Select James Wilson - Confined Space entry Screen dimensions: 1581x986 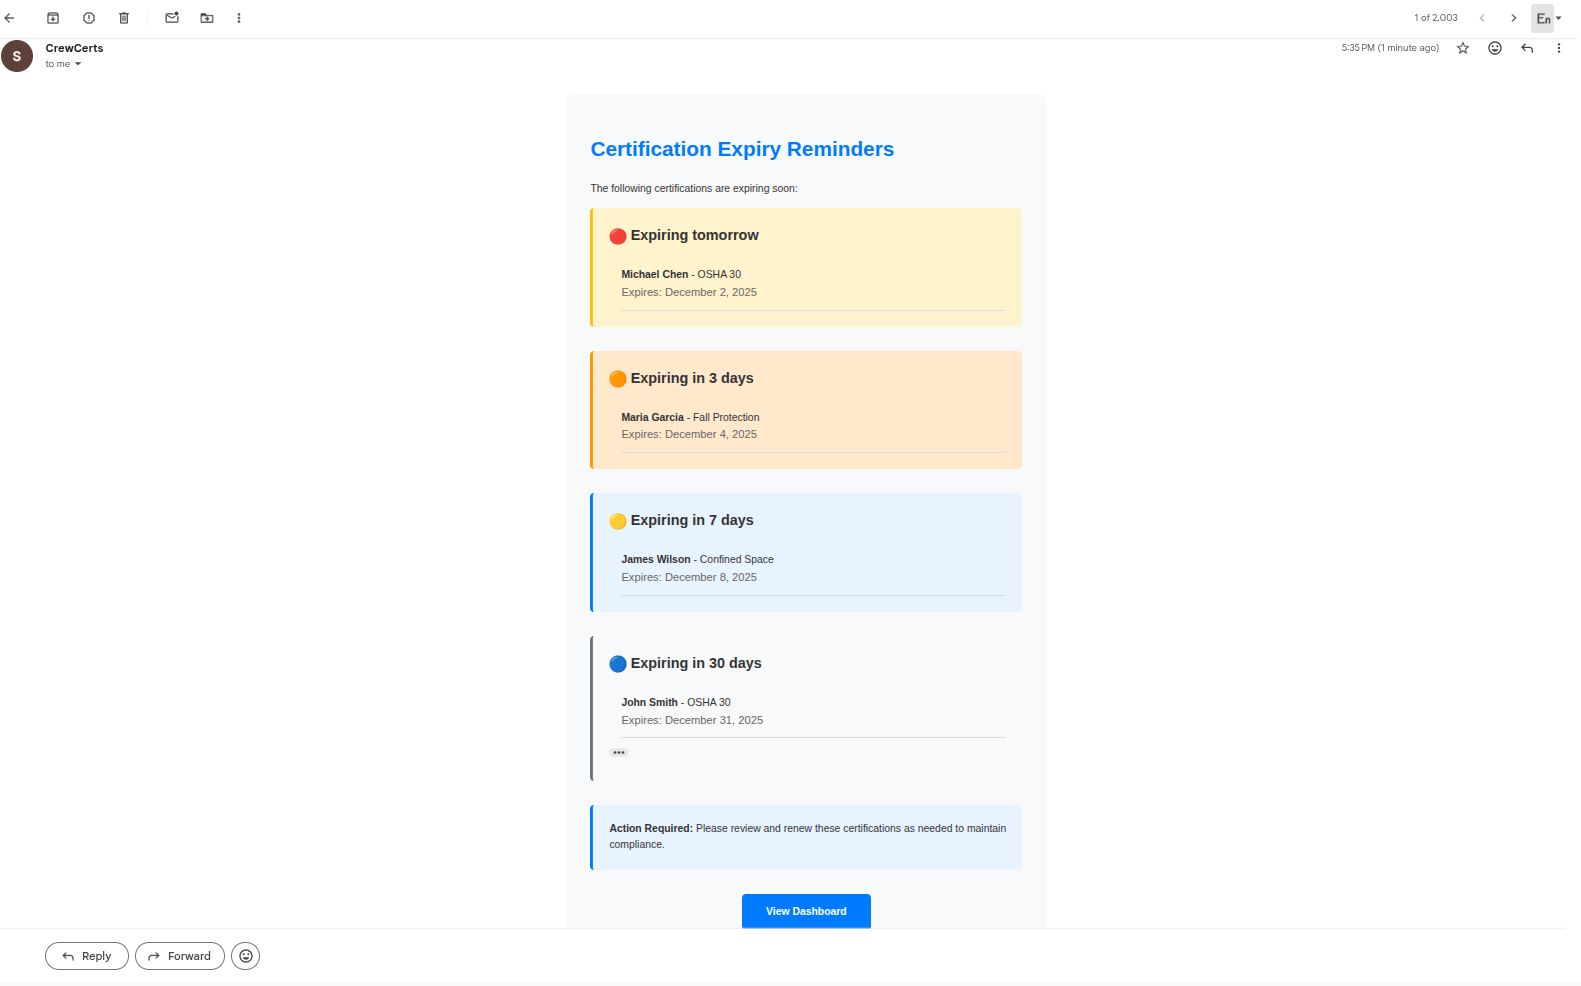pos(697,559)
